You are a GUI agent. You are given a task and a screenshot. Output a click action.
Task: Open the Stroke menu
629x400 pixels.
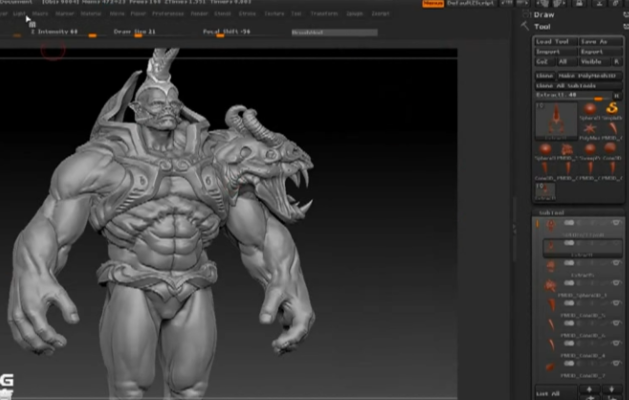pos(247,14)
